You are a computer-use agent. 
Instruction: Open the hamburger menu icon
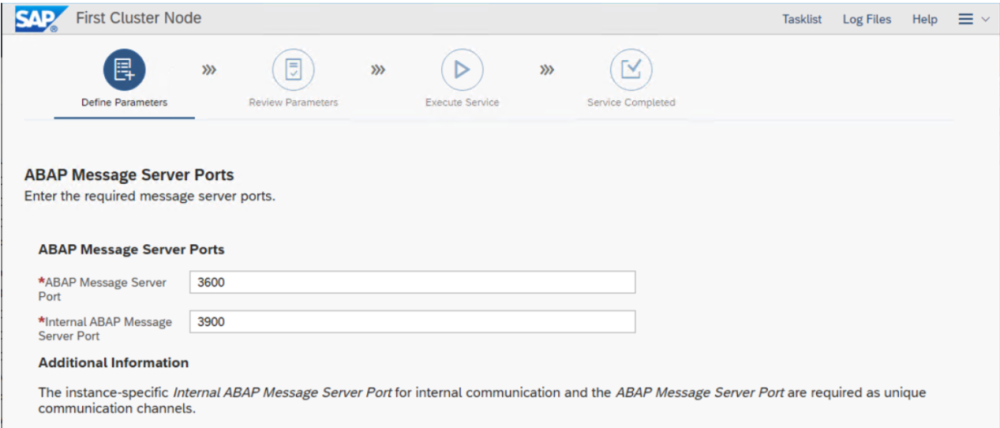(x=965, y=19)
